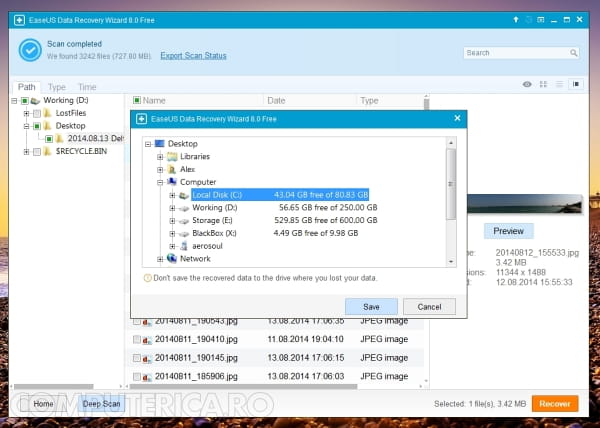Viewport: 600px width, 428px height.
Task: Click the Deep Scan button
Action: [x=101, y=404]
